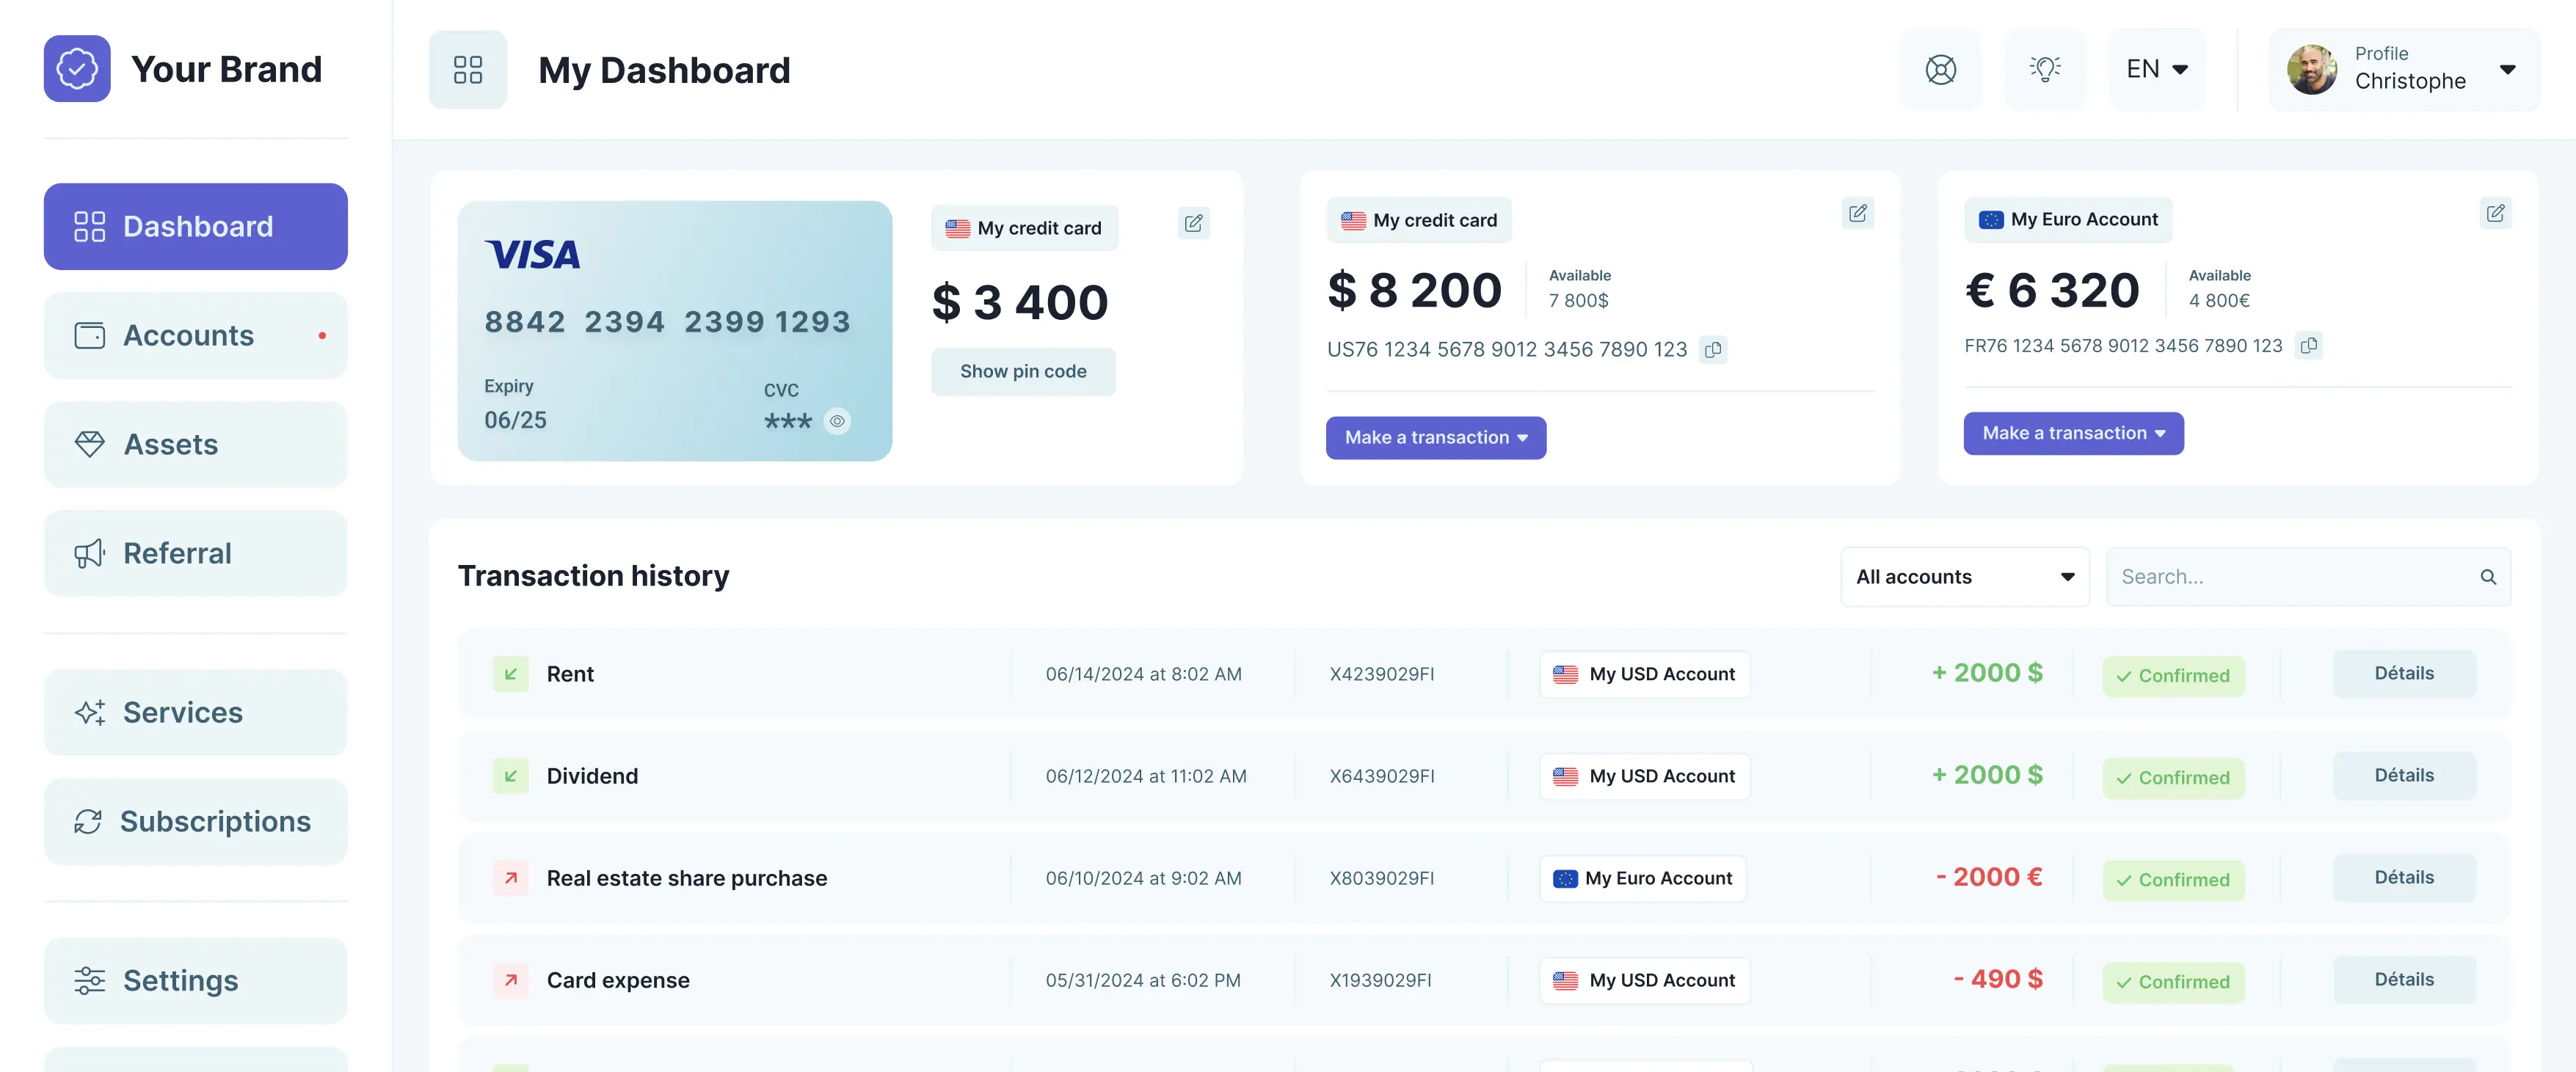The image size is (2576, 1072).
Task: Expand the Make a transaction dropdown for Euro Account
Action: click(x=2073, y=433)
